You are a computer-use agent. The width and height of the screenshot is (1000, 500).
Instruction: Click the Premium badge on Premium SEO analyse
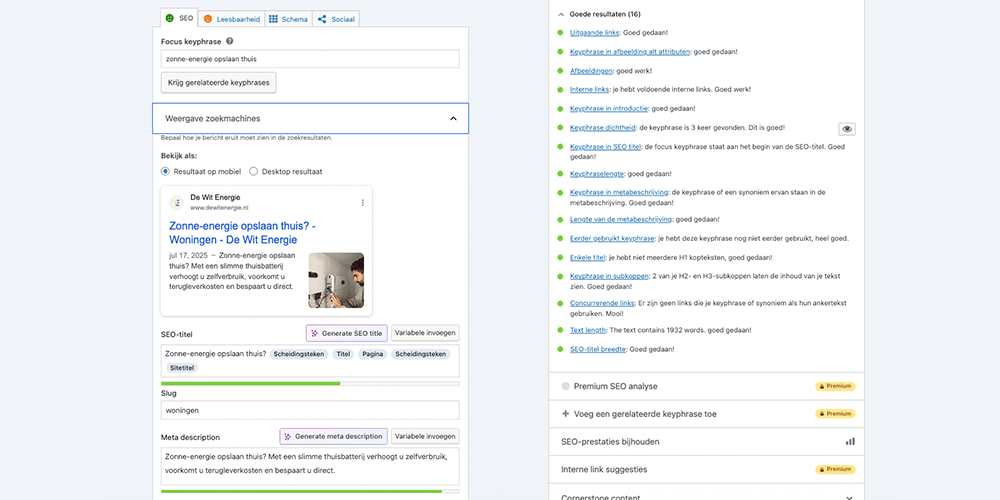tap(836, 386)
